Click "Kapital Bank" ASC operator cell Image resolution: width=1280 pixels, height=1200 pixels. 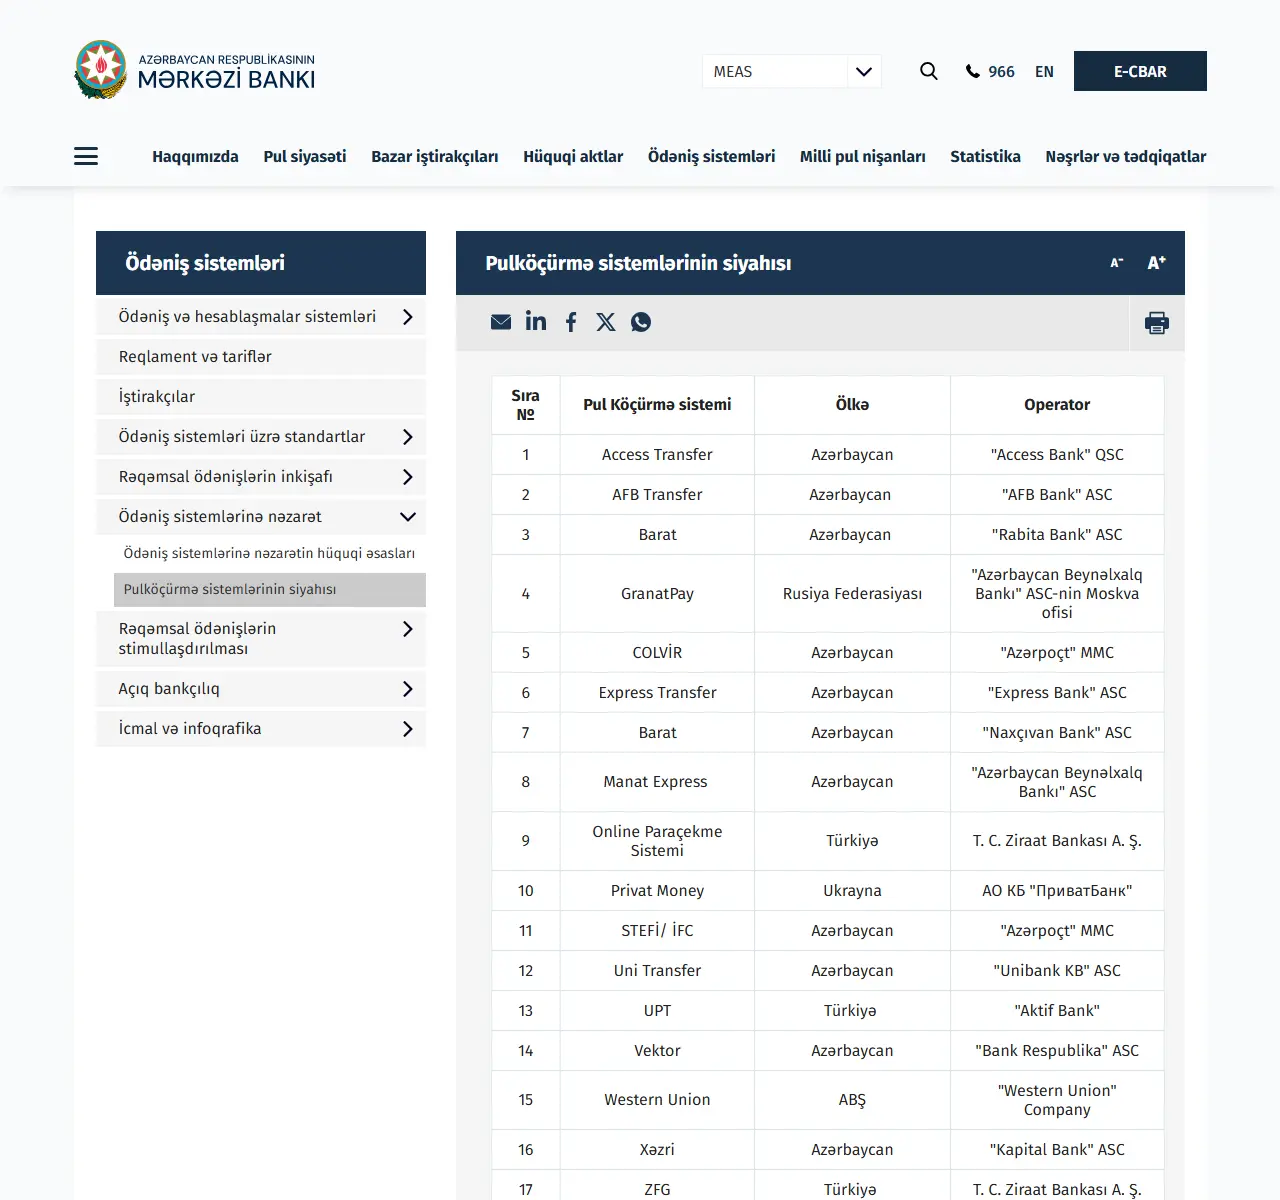point(1057,1150)
